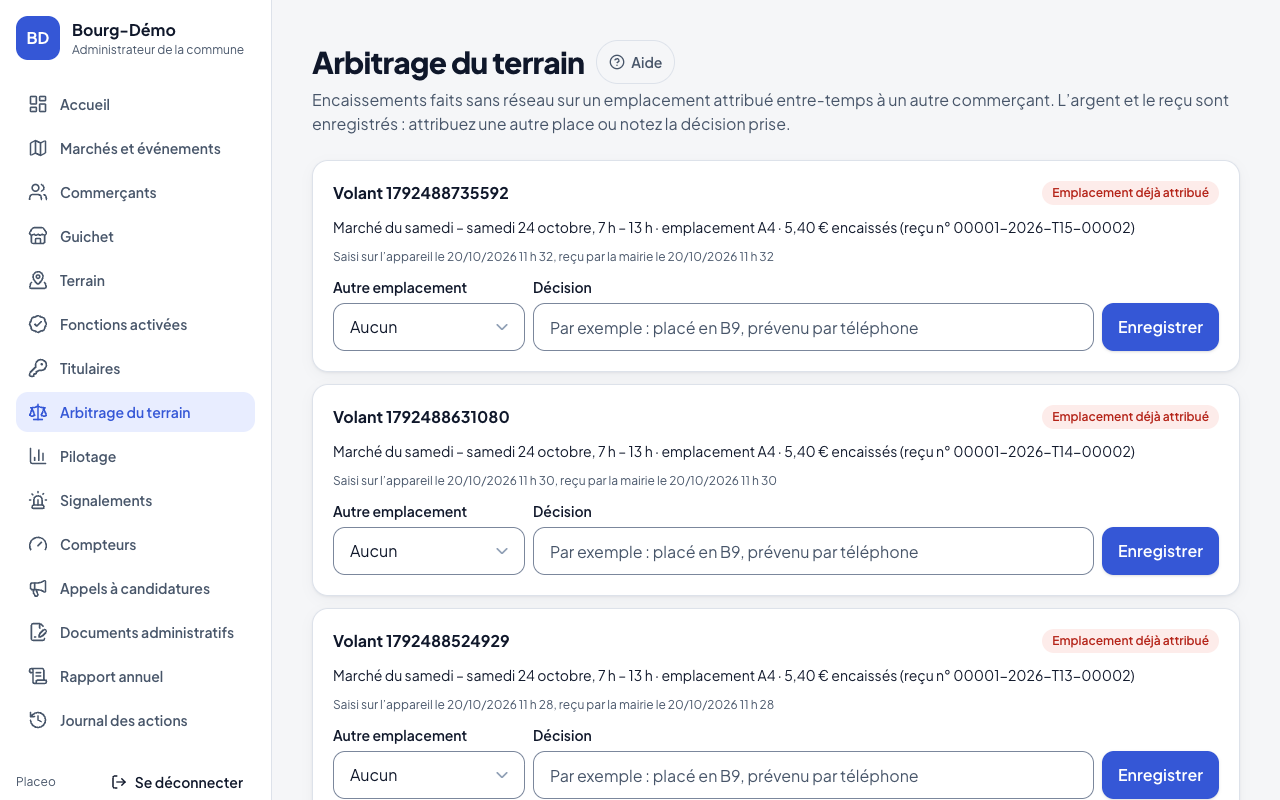Click the Emplacement déjà attribué badge on Volant 1792488735592
The image size is (1280, 800).
click(x=1130, y=193)
